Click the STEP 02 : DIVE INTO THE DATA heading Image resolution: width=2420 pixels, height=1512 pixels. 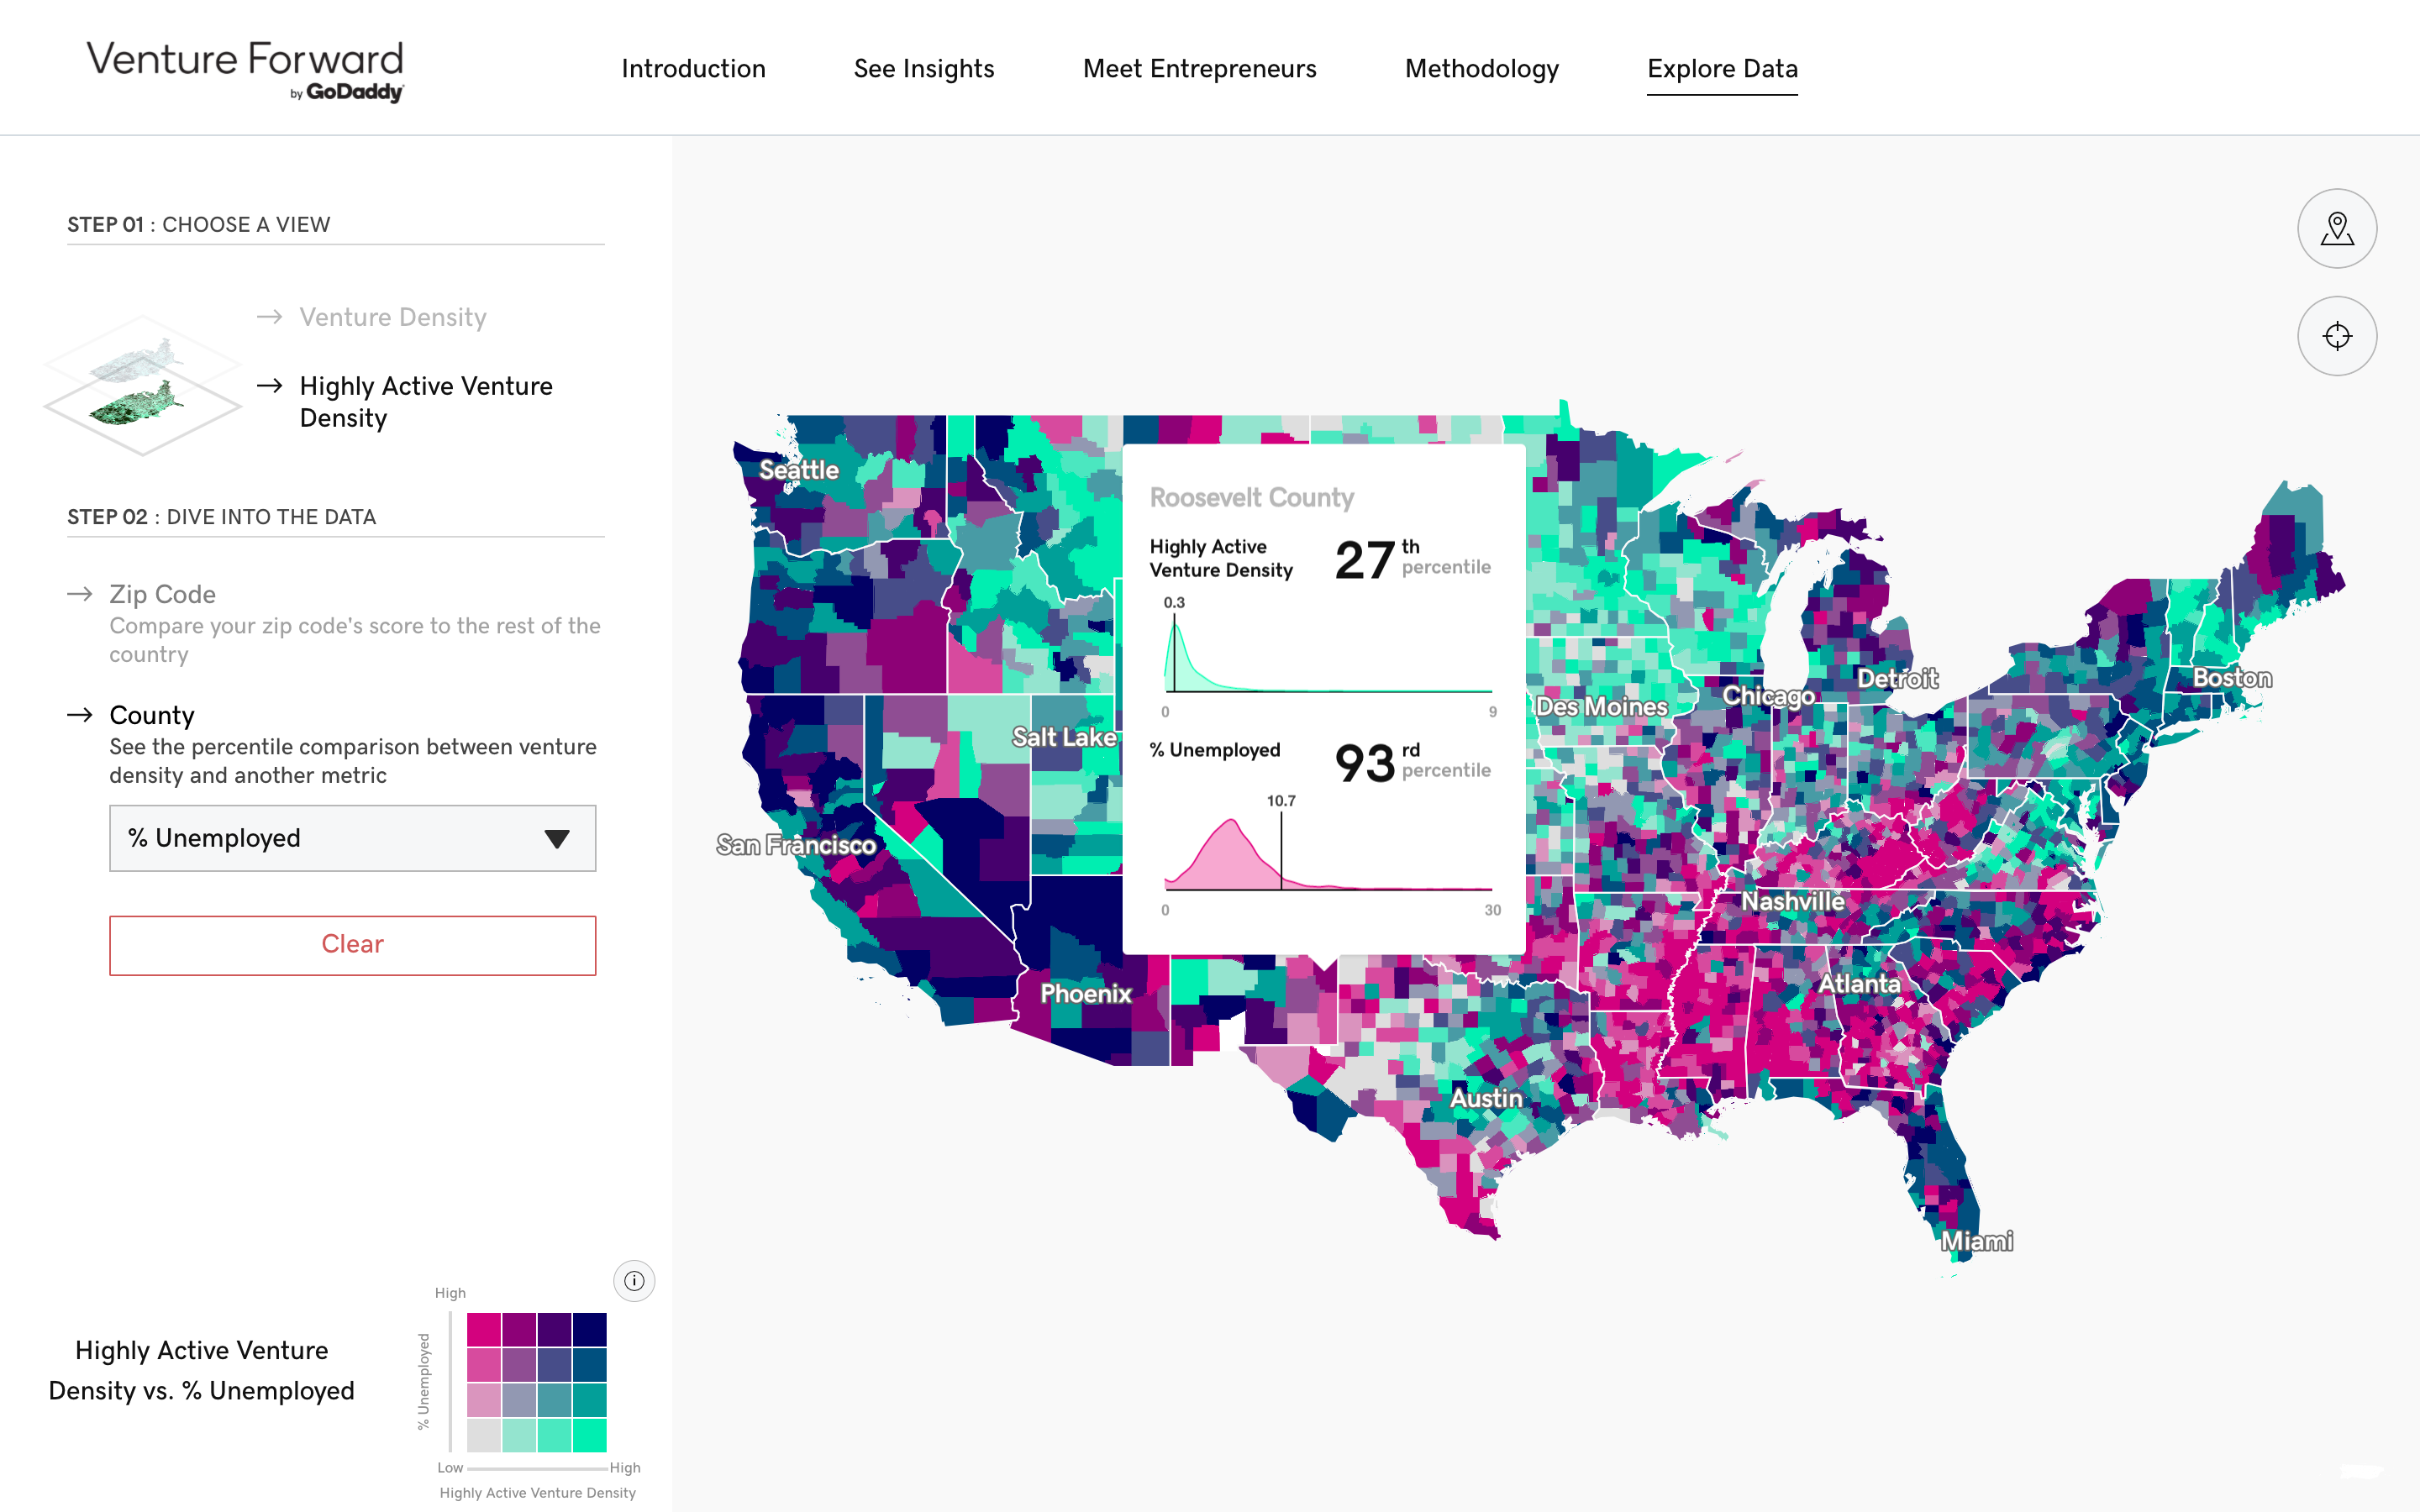[x=221, y=517]
